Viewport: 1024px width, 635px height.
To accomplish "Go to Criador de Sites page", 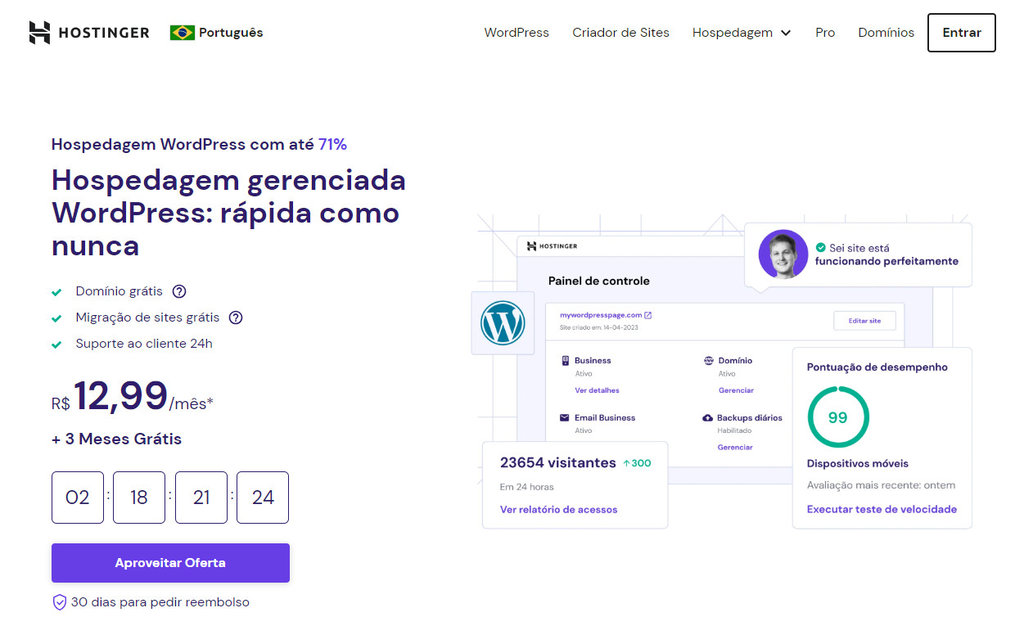I will pos(620,33).
